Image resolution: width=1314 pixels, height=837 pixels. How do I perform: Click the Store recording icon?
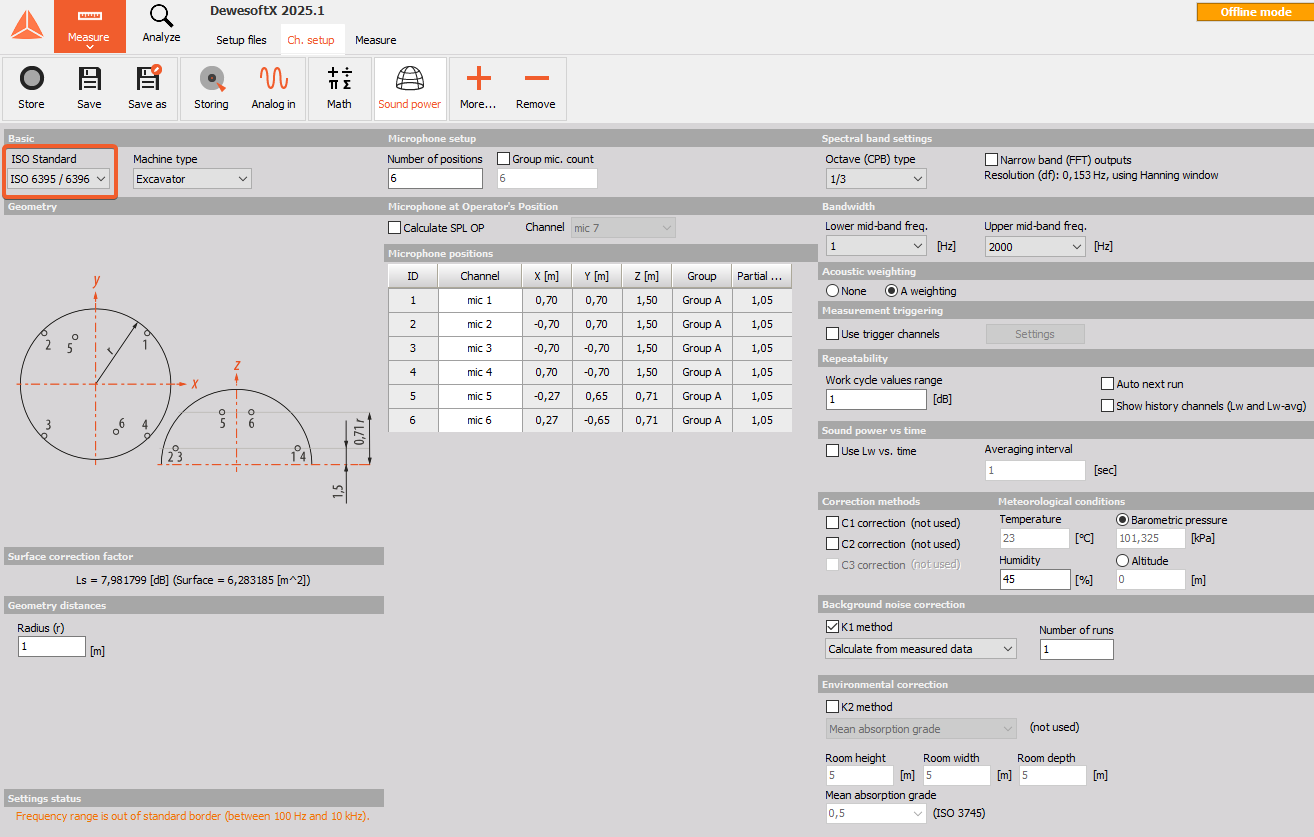pyautogui.click(x=31, y=89)
